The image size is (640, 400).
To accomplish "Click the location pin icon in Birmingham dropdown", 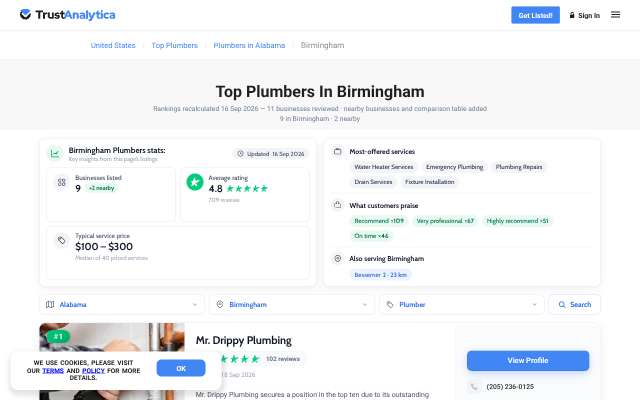I will (220, 304).
